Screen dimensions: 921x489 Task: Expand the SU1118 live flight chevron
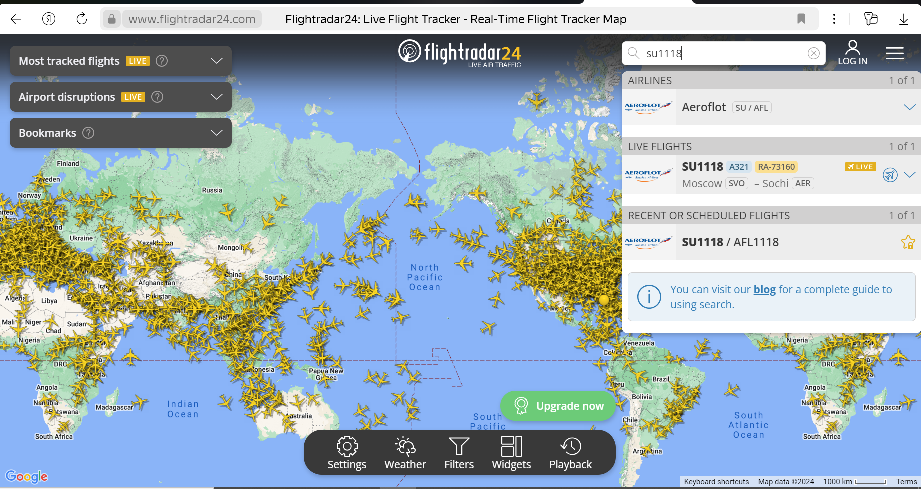[910, 175]
